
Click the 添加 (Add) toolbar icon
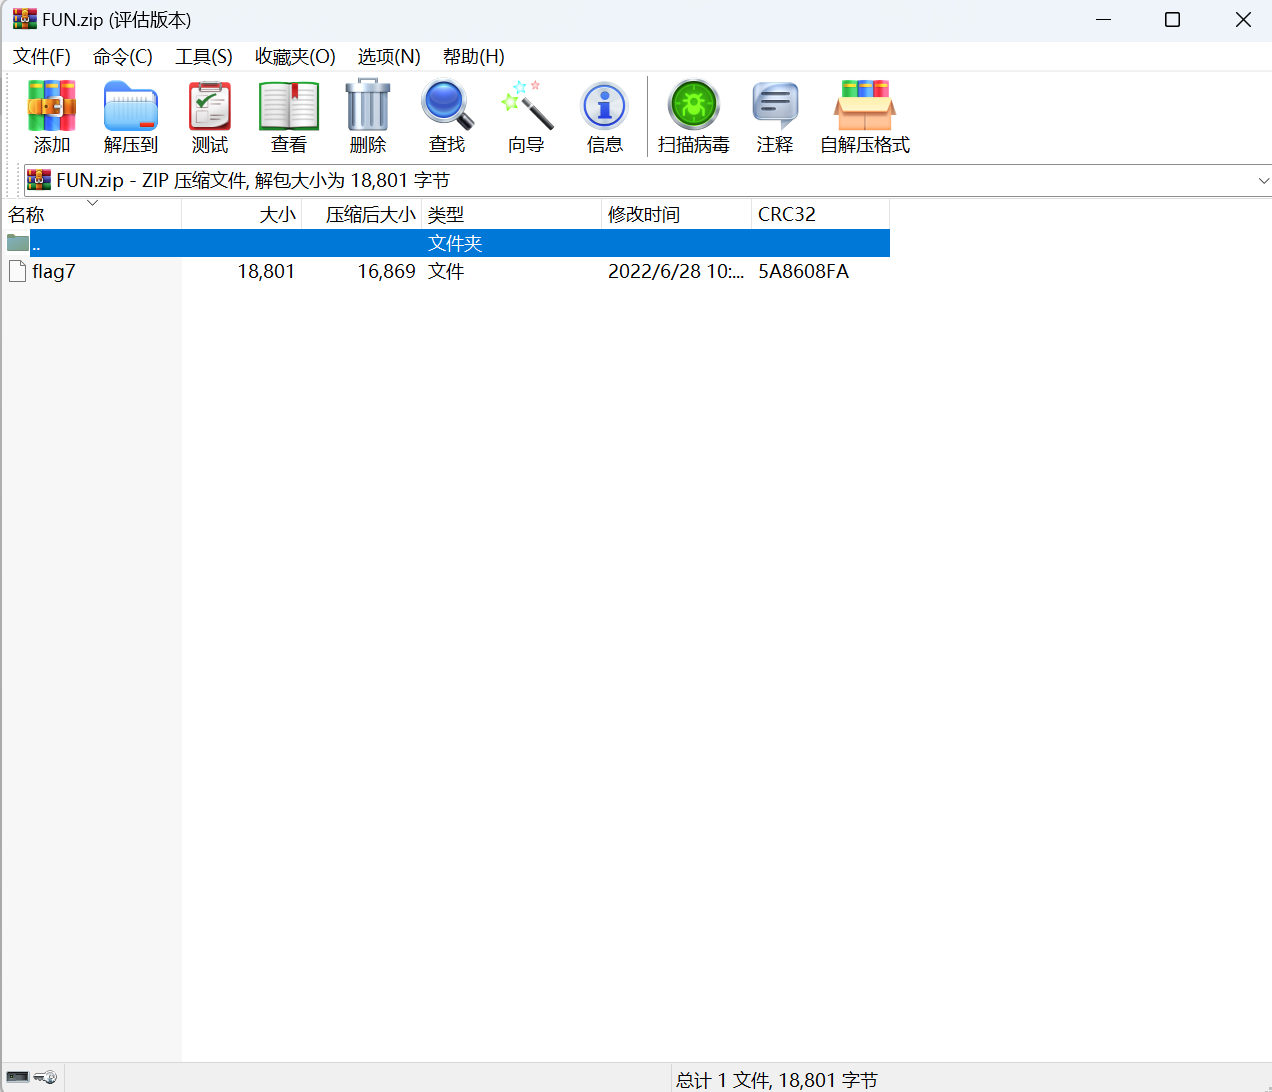[52, 106]
